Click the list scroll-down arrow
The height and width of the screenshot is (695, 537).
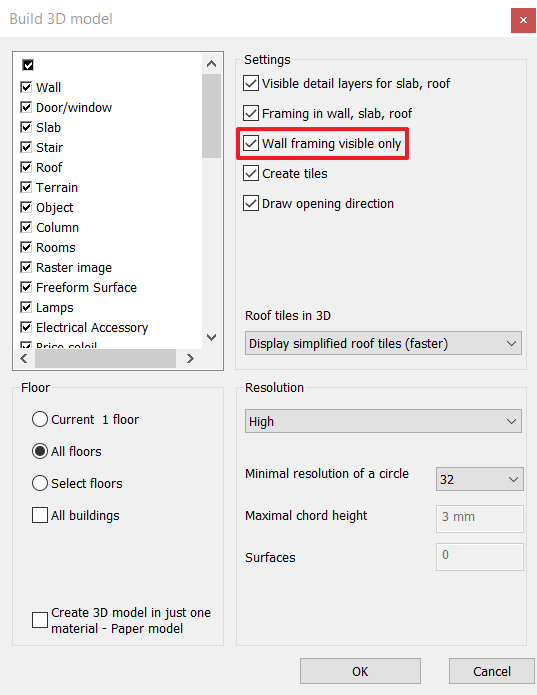pyautogui.click(x=212, y=337)
